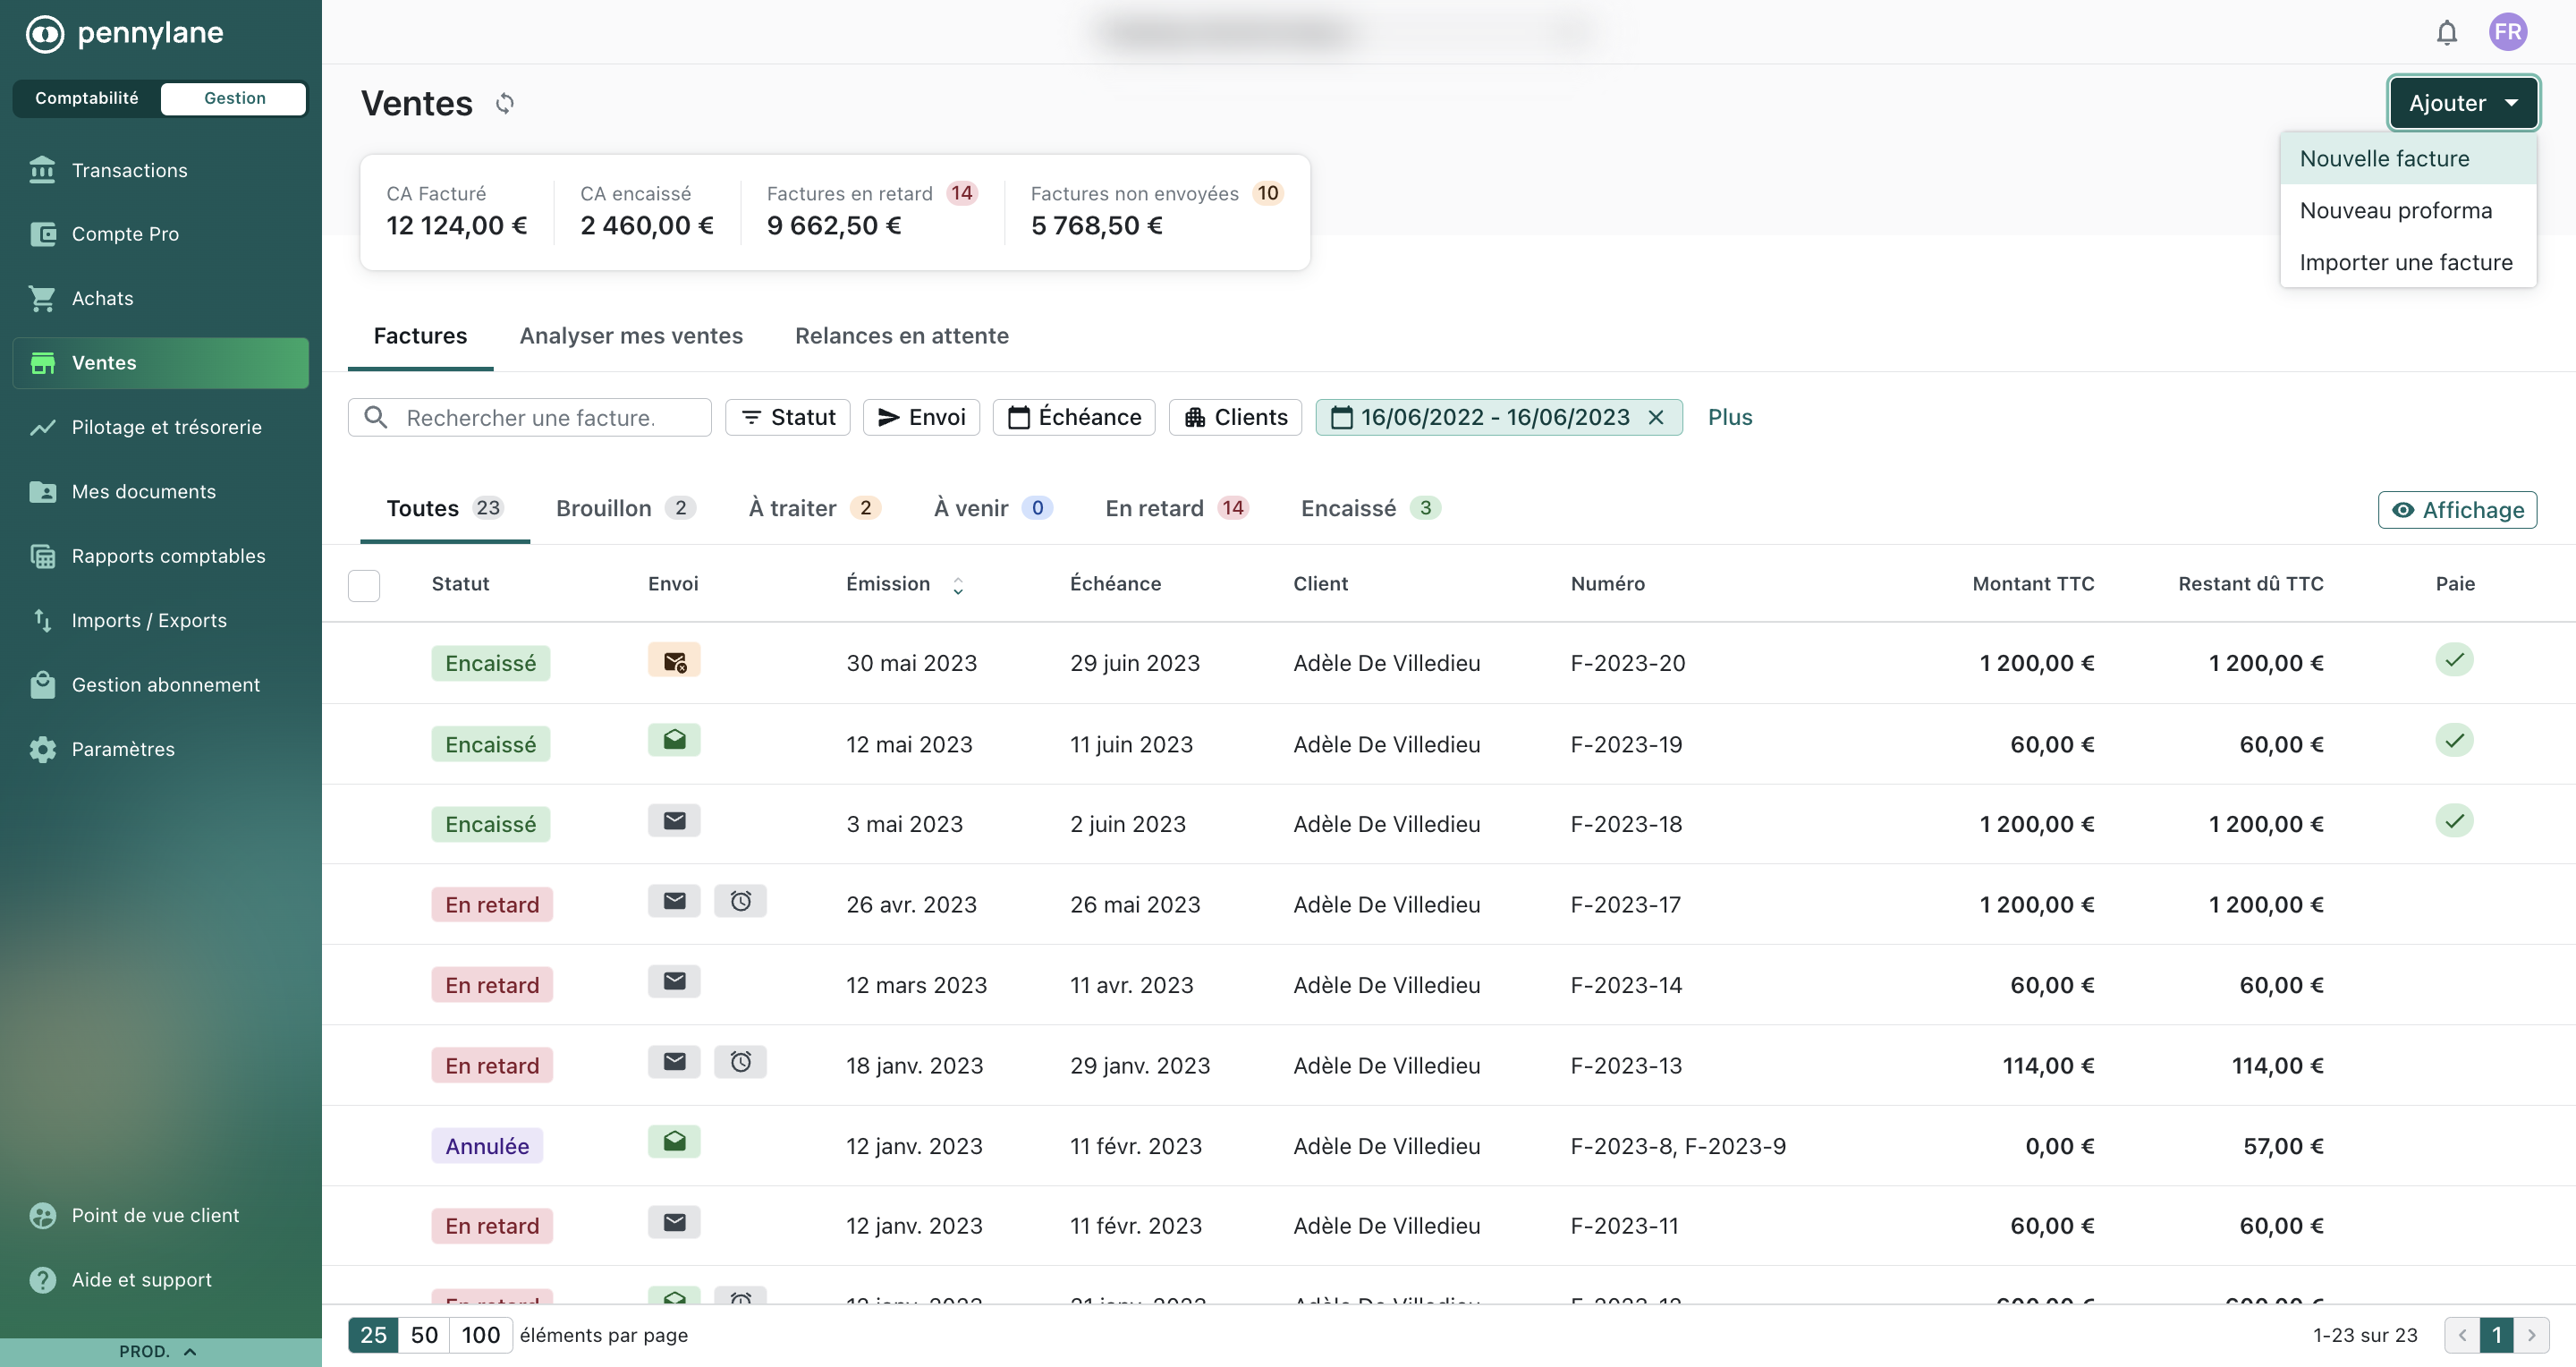Click envelope icon for invoice F-2023-20
Screen dimensions: 2576x1367
point(674,661)
